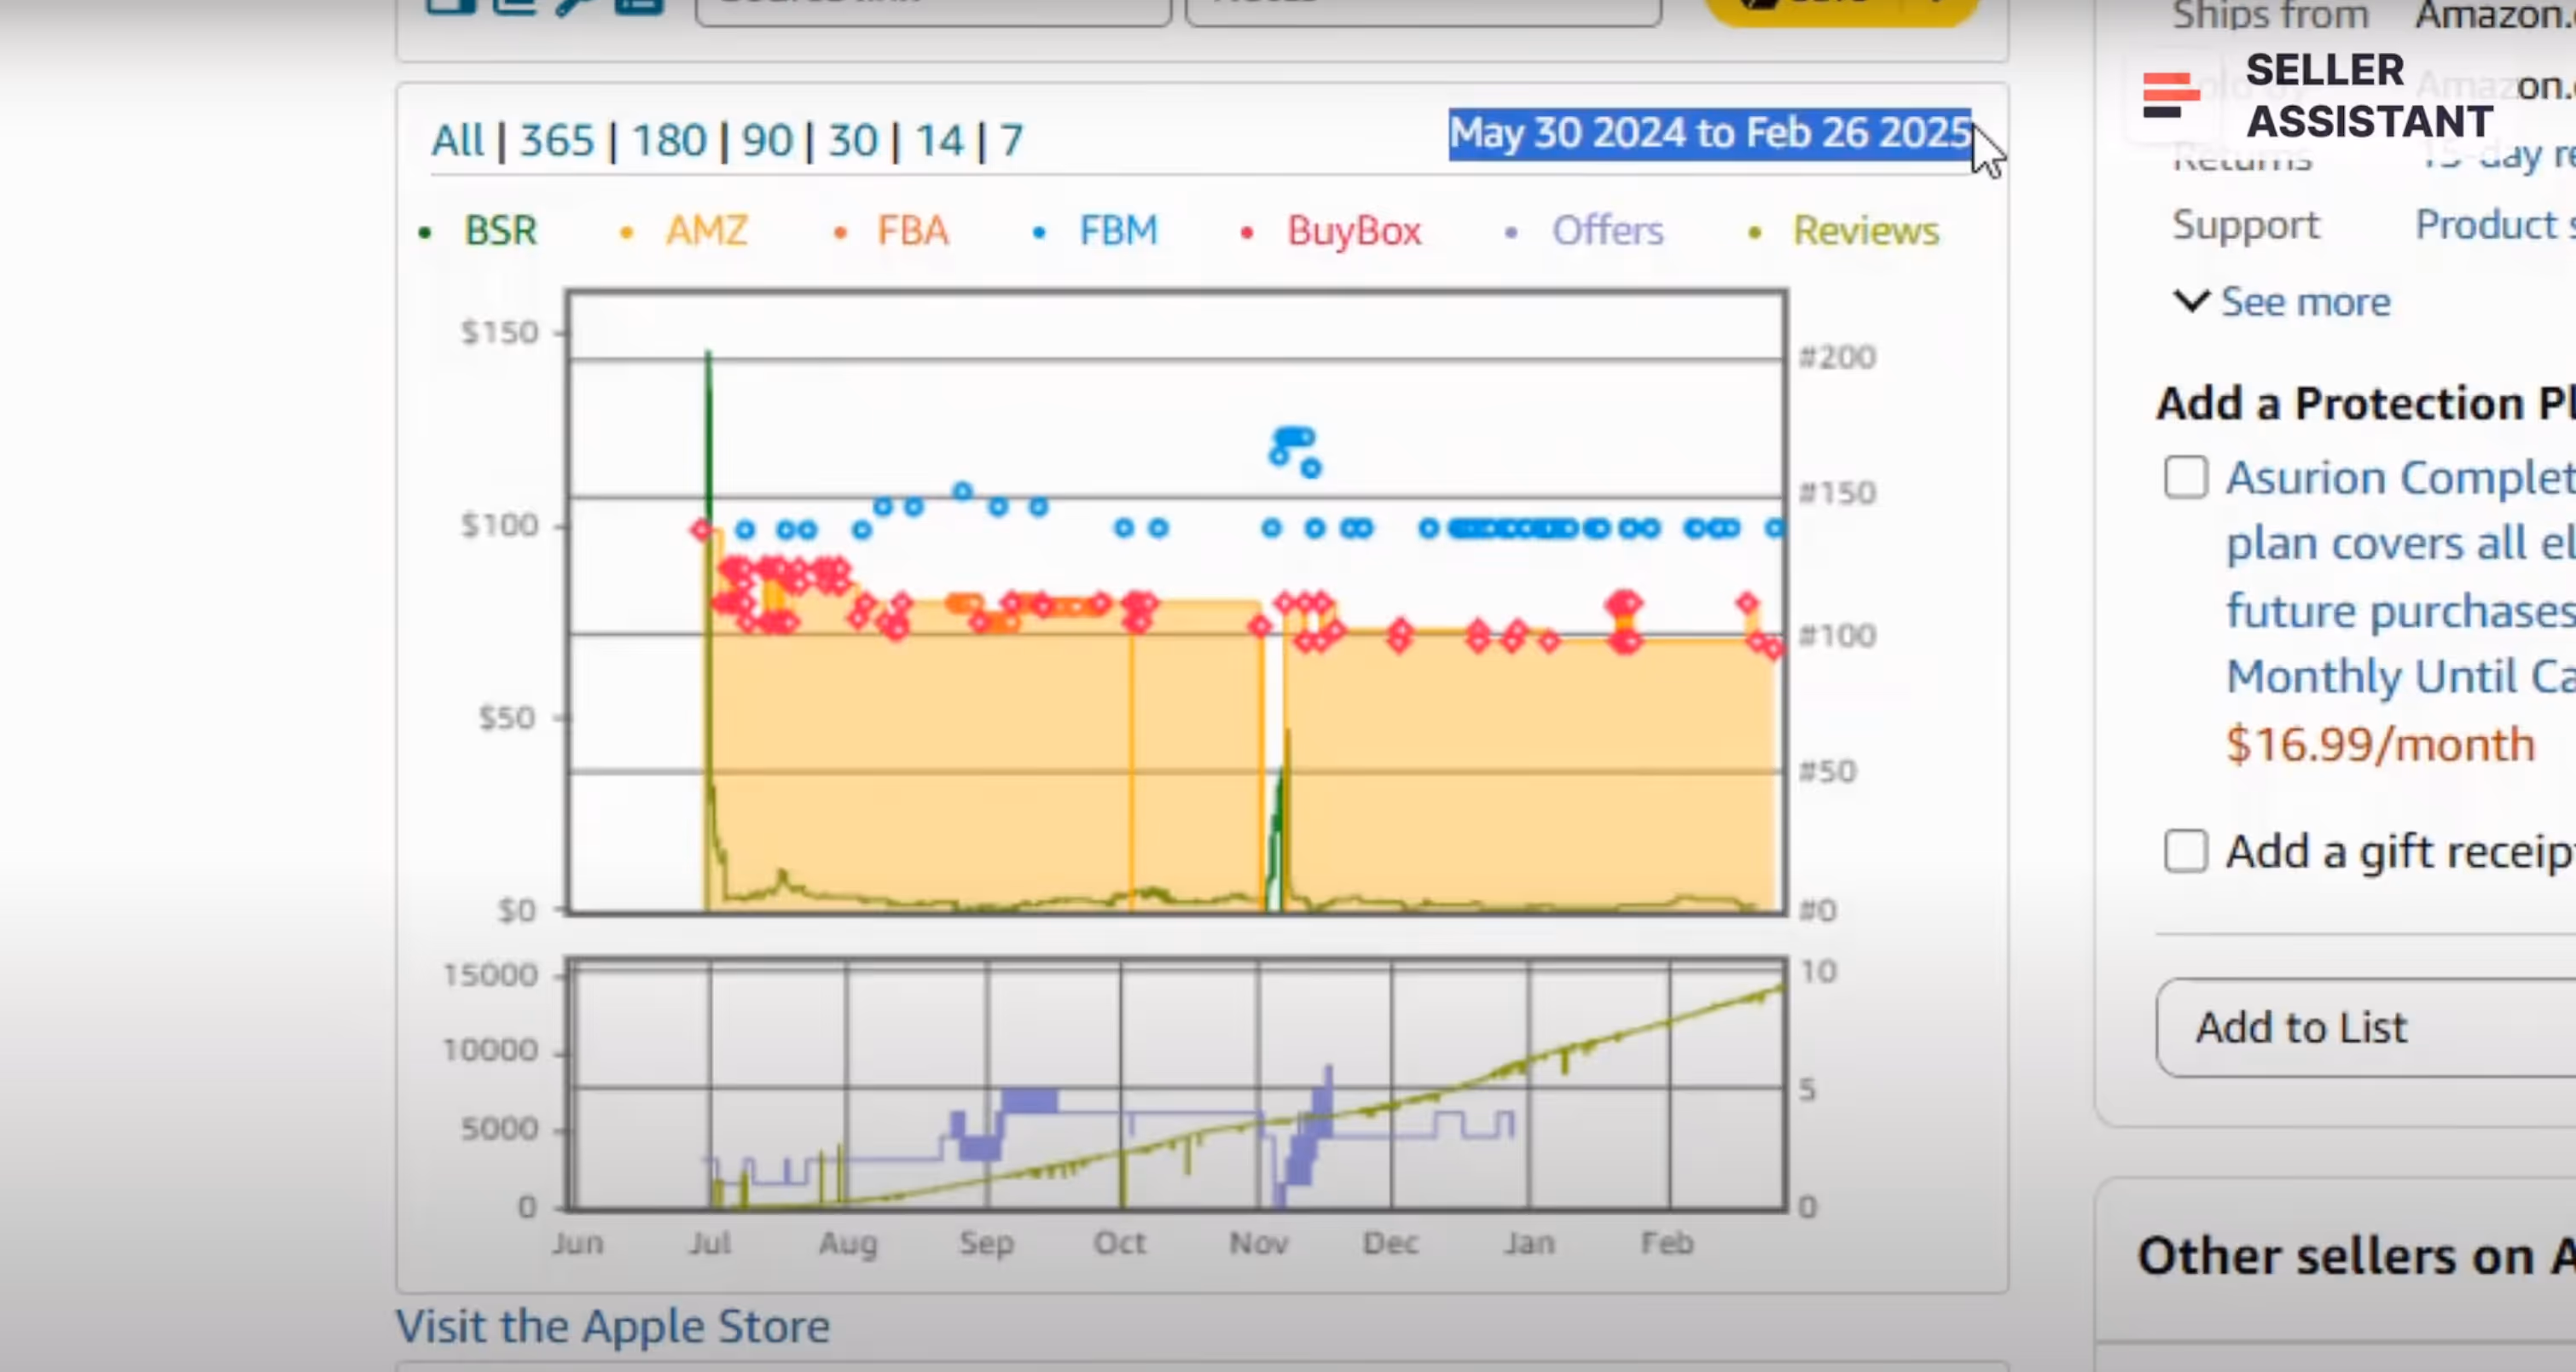Click the chevron next to See more
Screen dimensions: 2576x1372
(x=2191, y=300)
